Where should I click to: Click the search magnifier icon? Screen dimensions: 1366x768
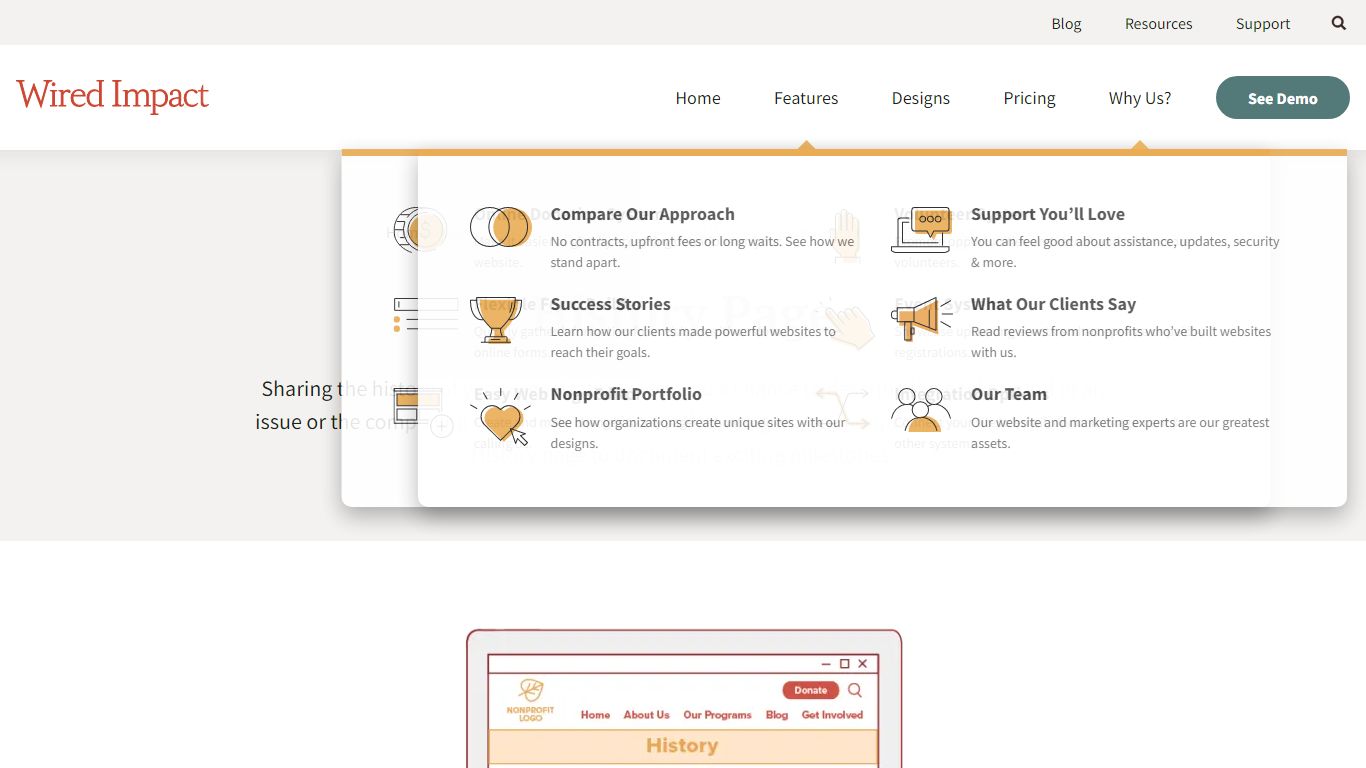pos(1339,23)
